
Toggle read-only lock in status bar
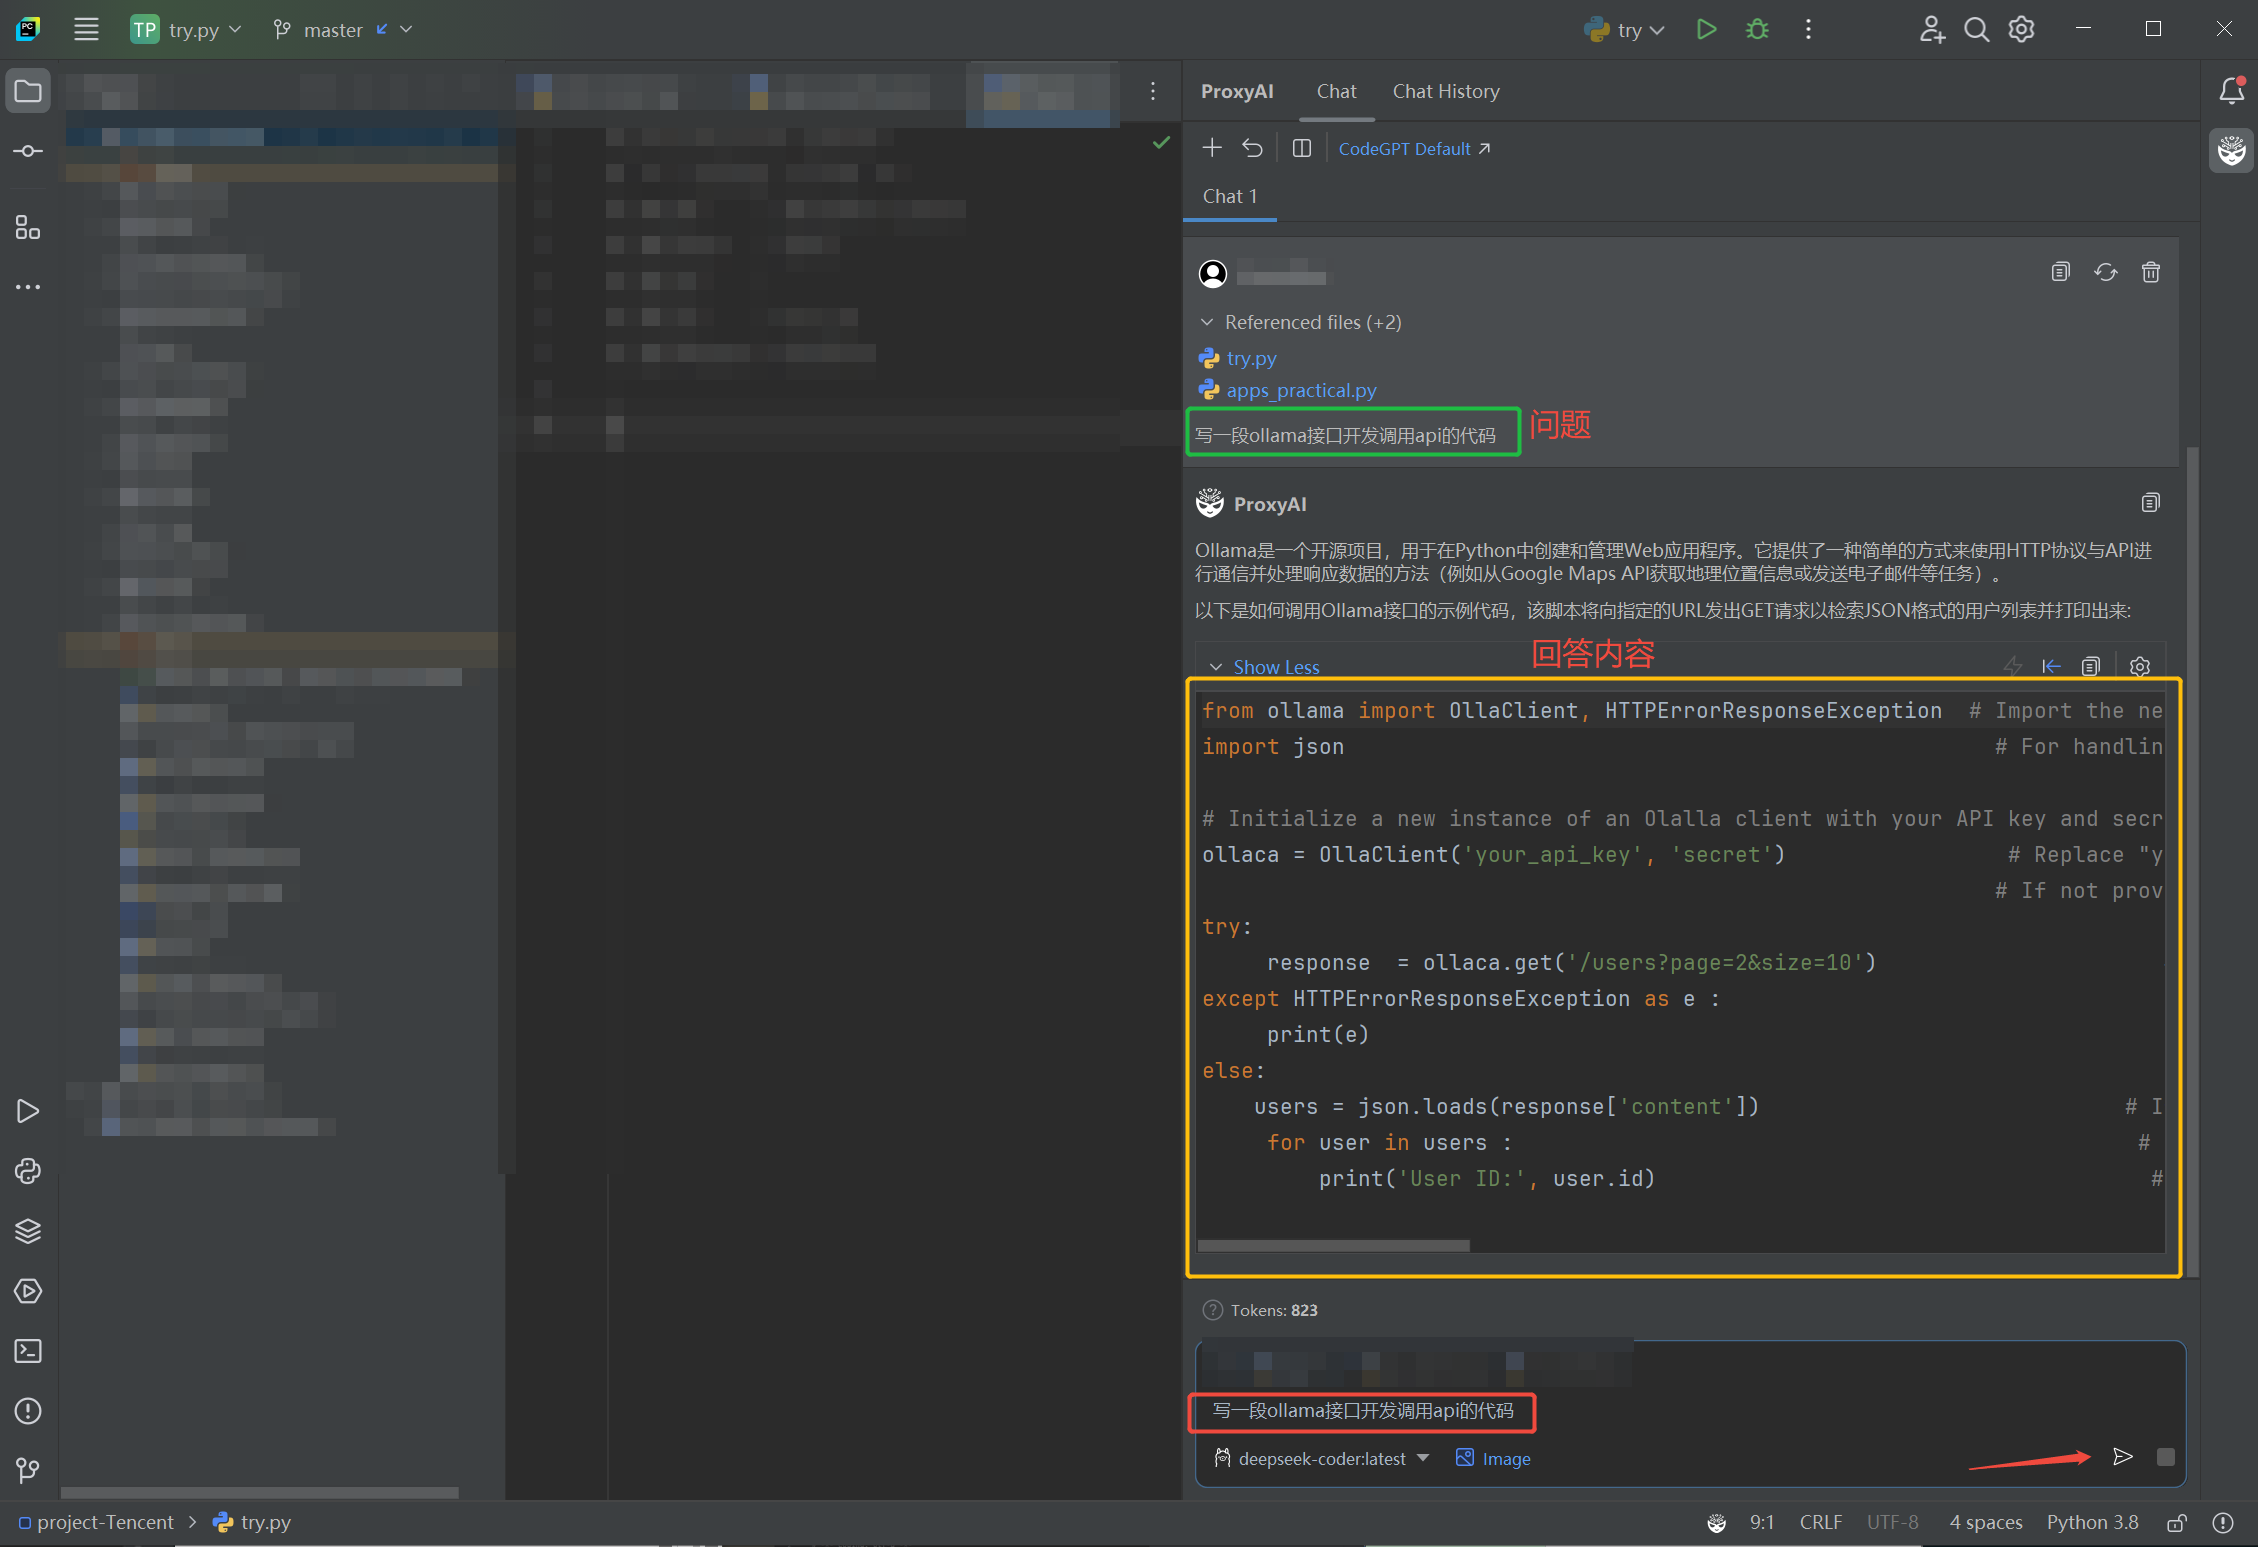(2176, 1523)
